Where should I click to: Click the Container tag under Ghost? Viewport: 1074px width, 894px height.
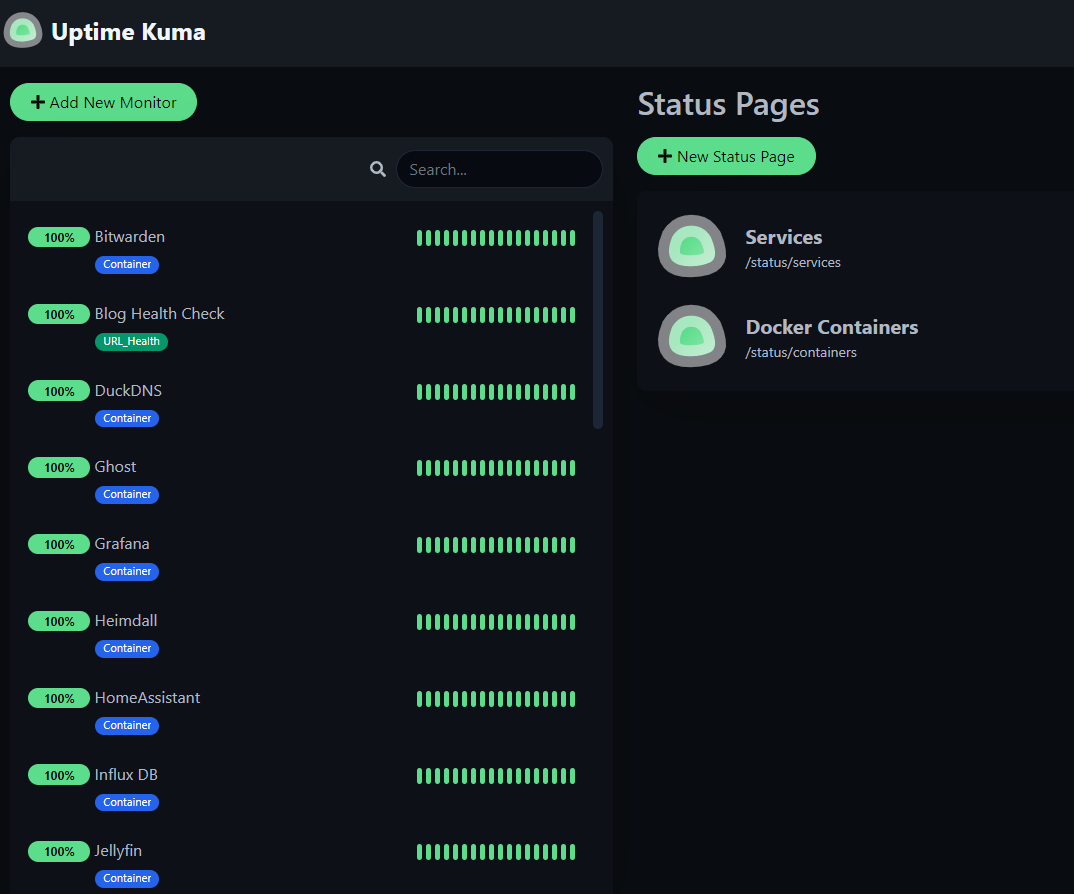[x=127, y=495]
